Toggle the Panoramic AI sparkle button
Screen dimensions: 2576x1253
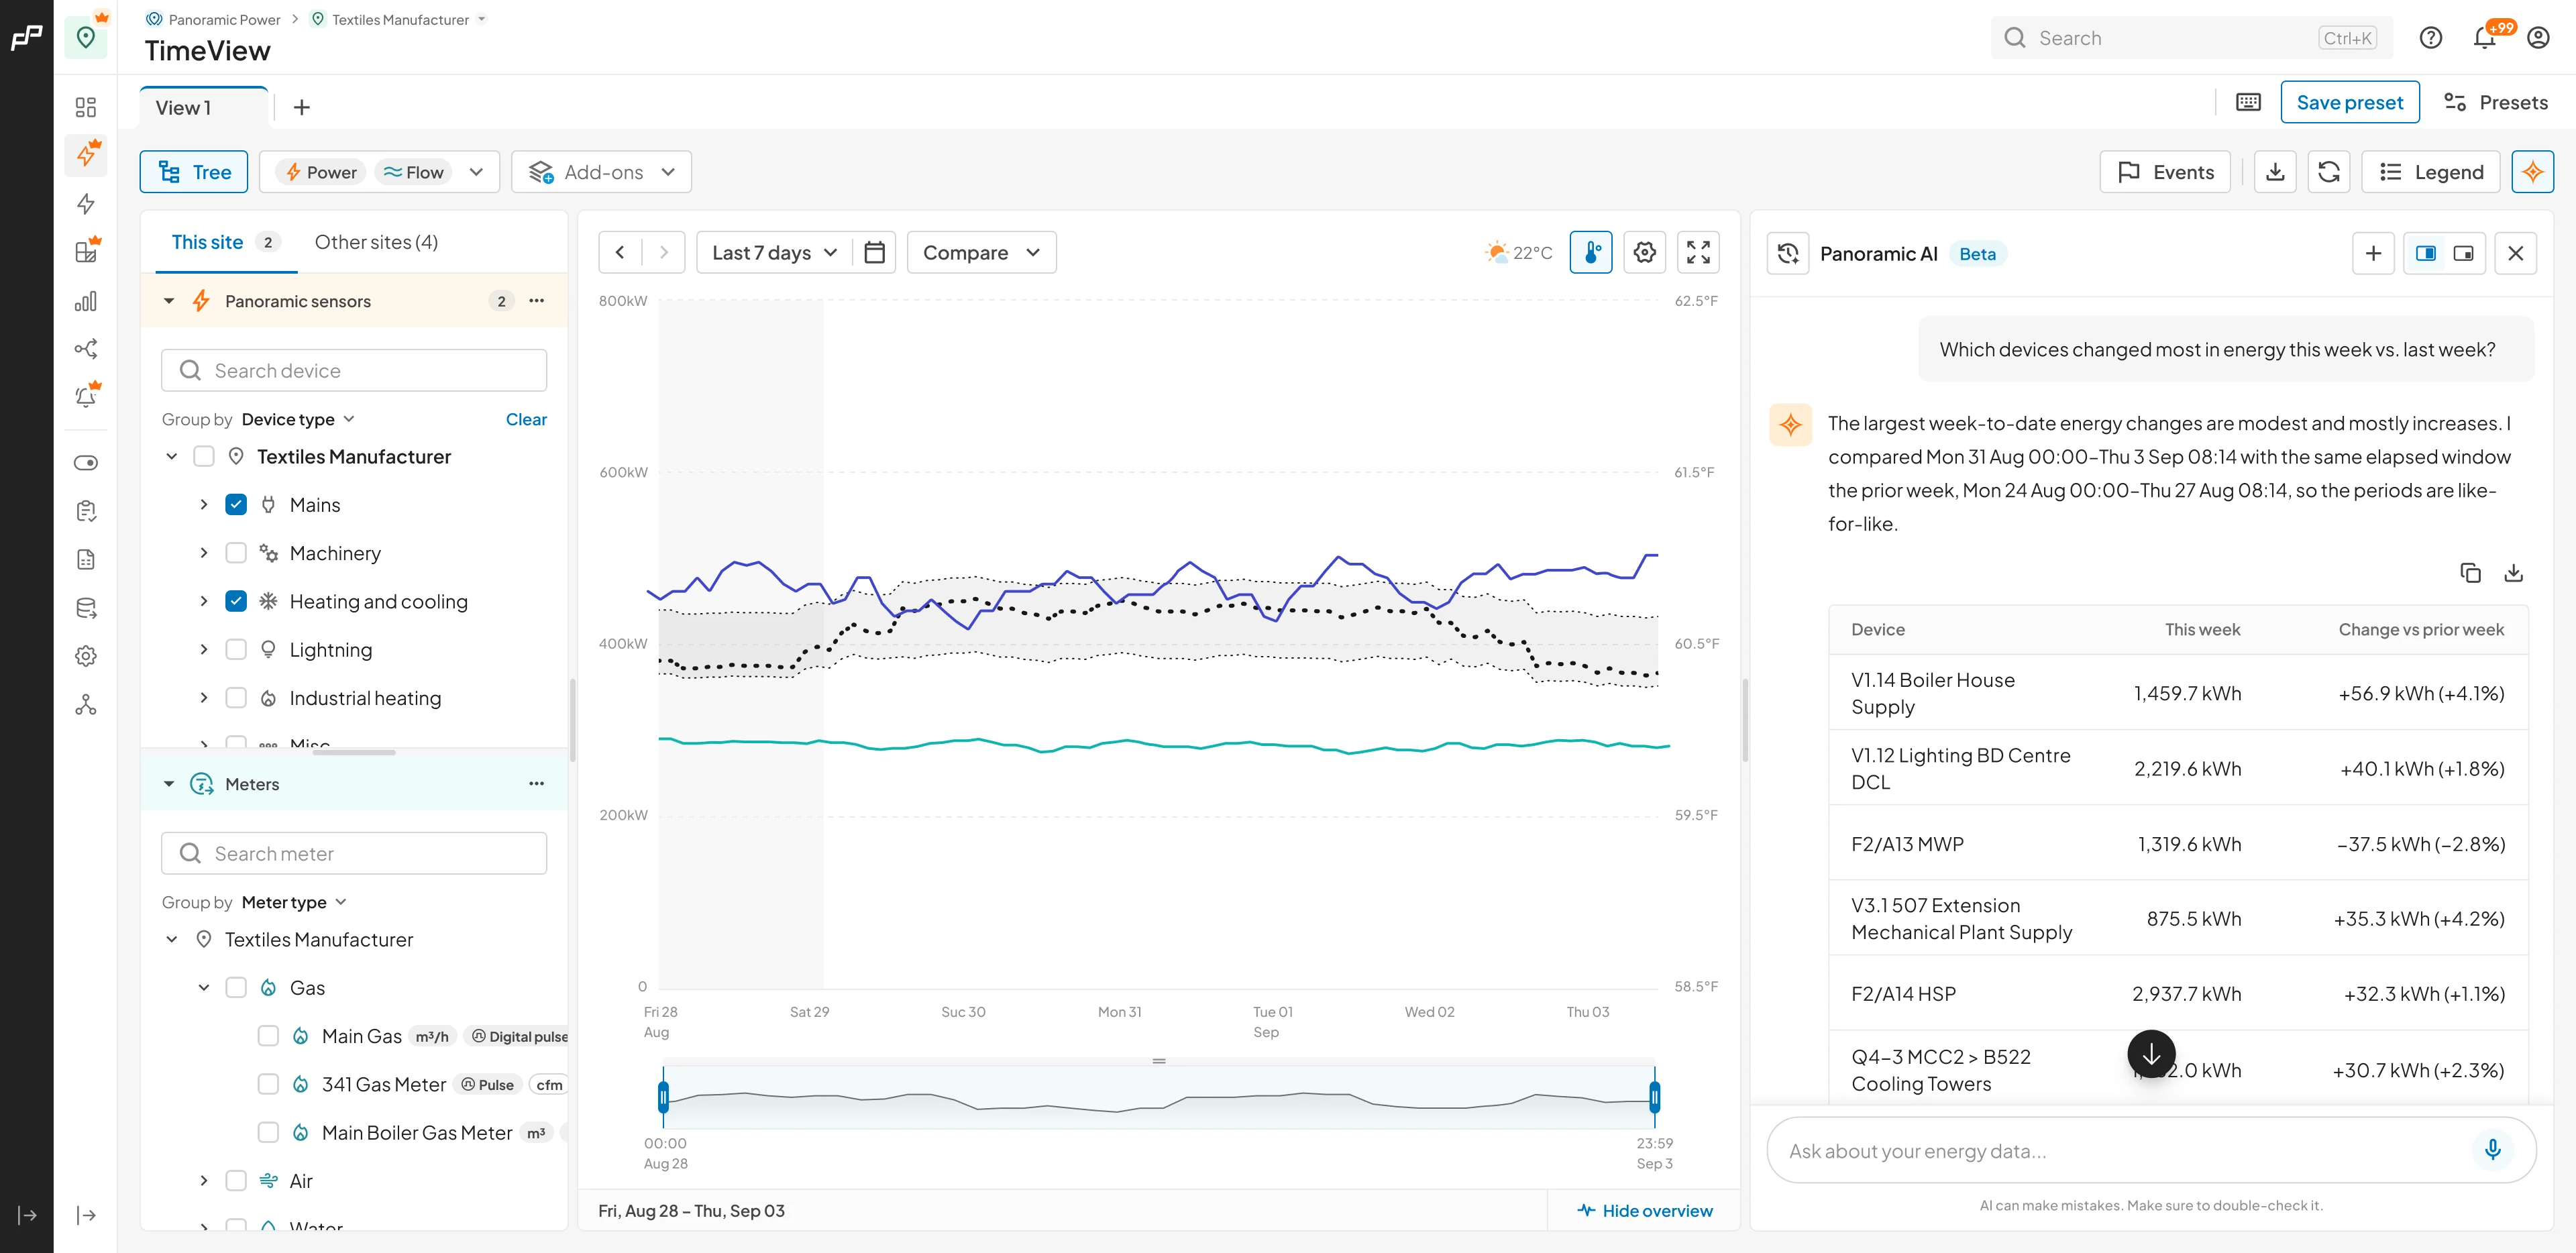(x=2533, y=172)
